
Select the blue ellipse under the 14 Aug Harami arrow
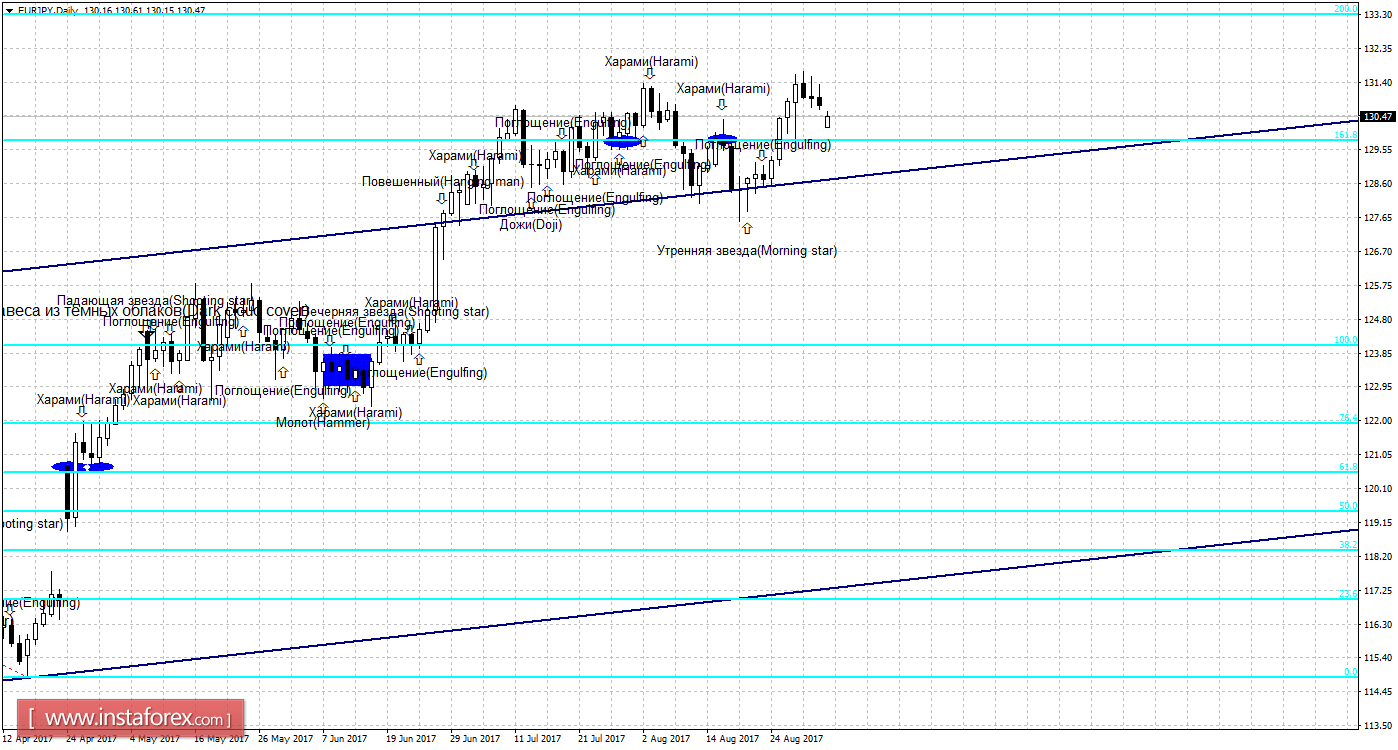pos(722,137)
